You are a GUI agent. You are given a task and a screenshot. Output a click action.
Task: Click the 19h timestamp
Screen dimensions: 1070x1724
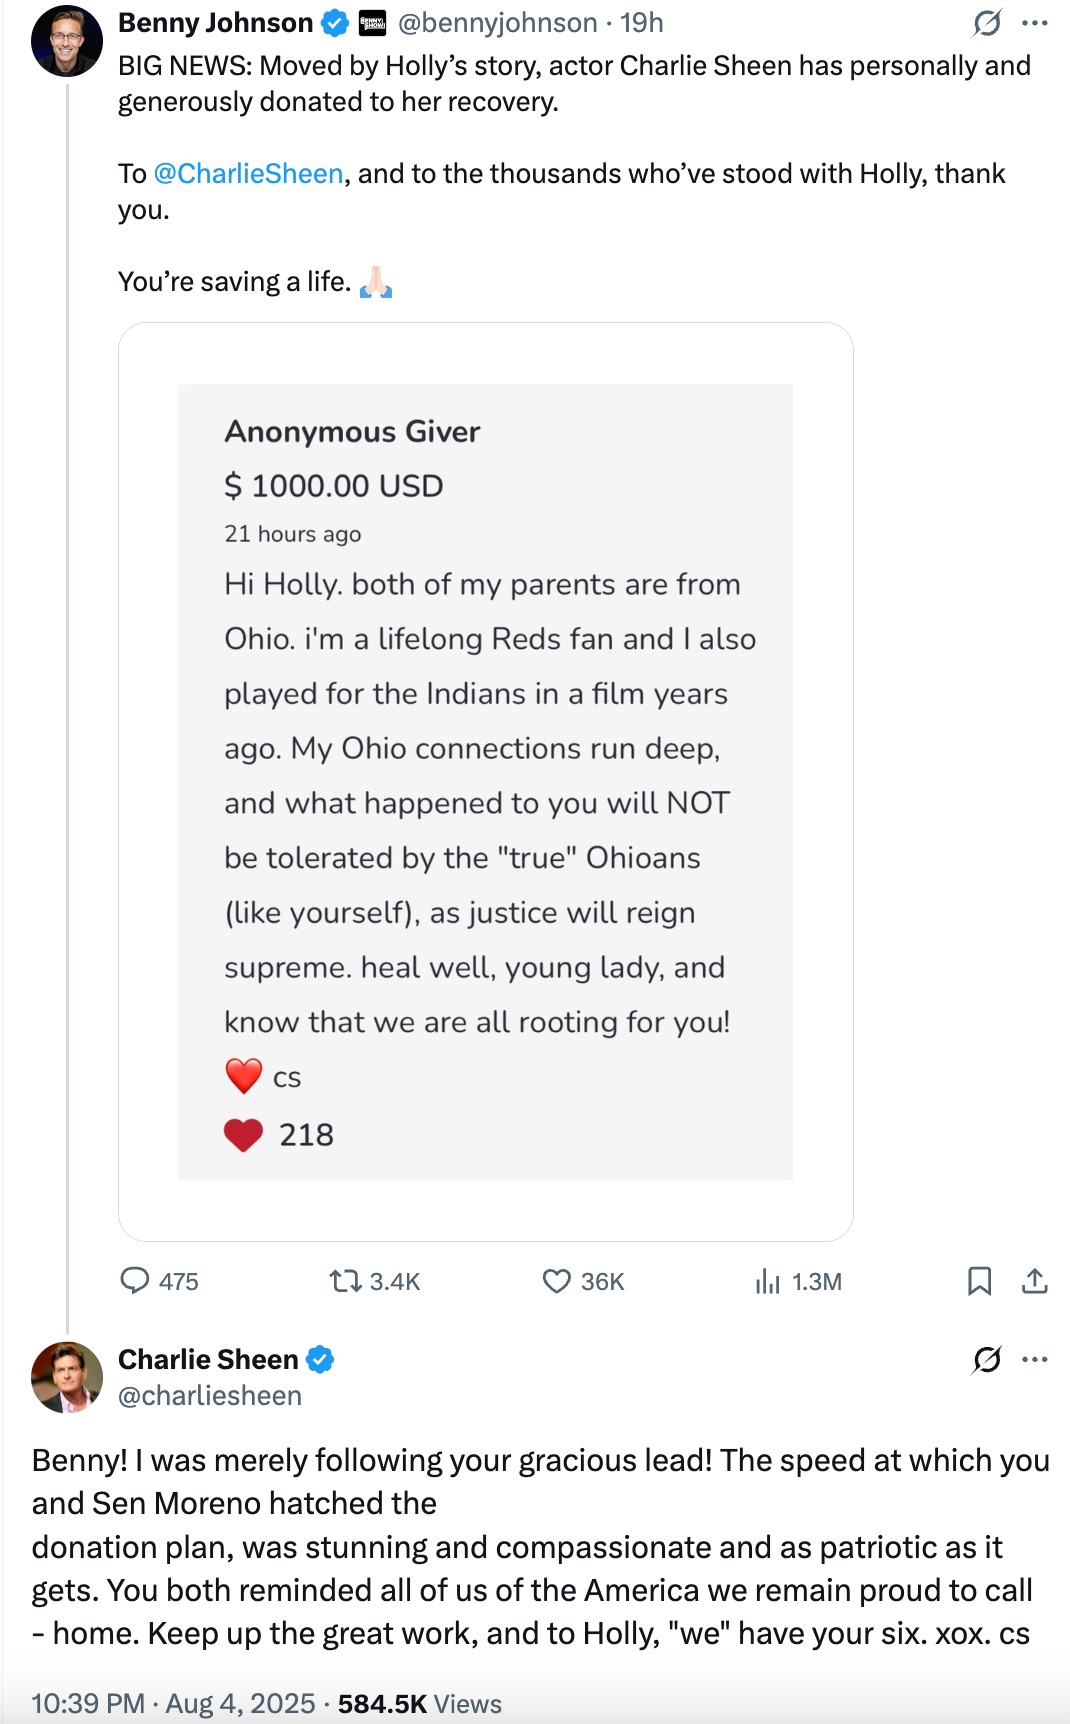(642, 23)
